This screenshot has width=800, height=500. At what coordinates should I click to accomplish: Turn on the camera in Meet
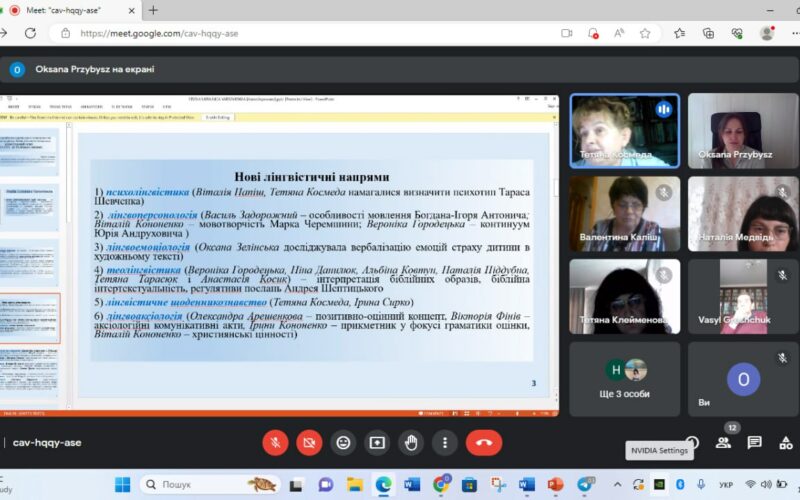pyautogui.click(x=309, y=442)
